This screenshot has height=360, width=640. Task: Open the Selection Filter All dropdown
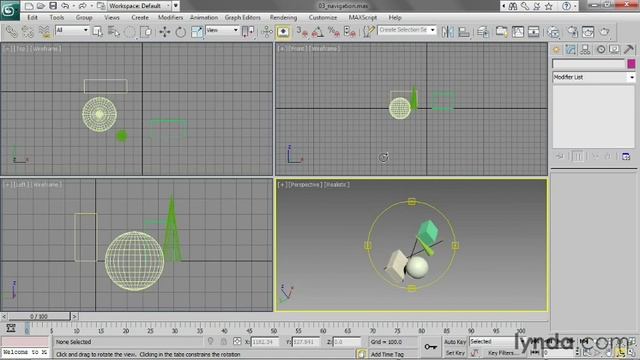(x=72, y=30)
